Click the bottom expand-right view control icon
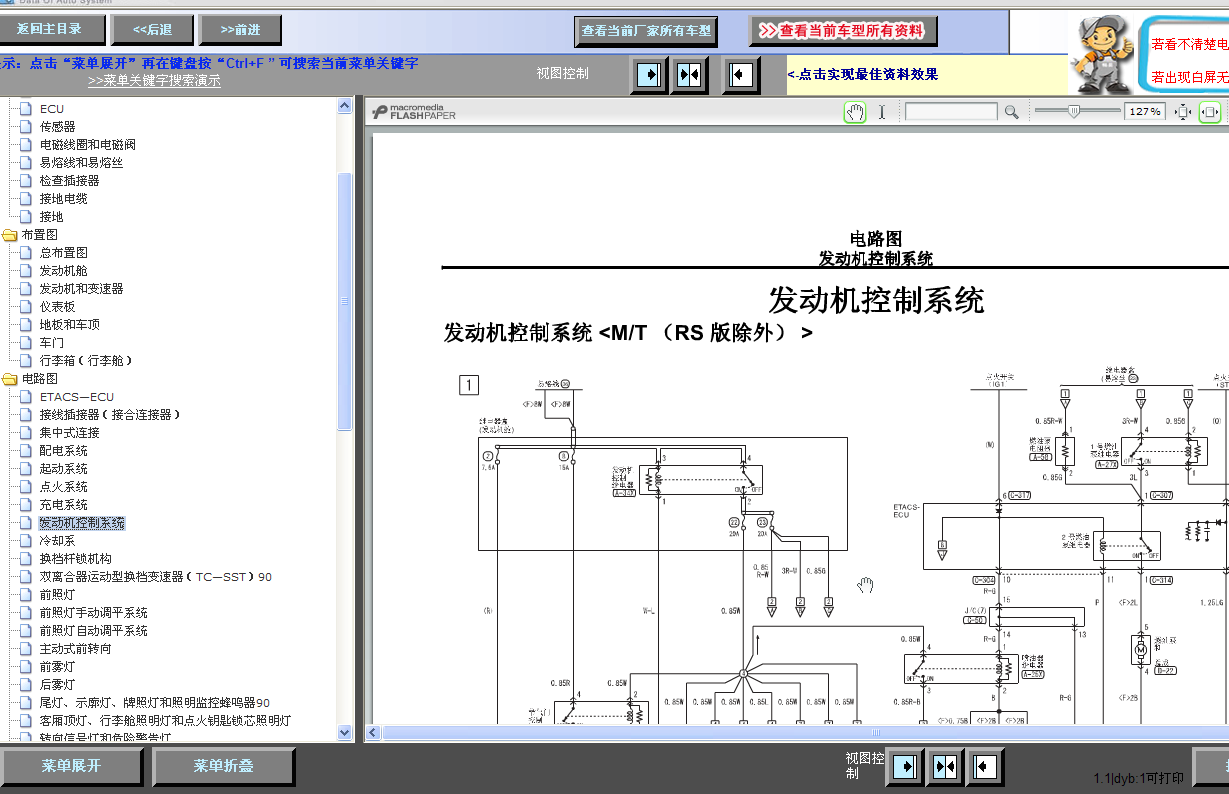Image resolution: width=1229 pixels, height=794 pixels. (906, 766)
